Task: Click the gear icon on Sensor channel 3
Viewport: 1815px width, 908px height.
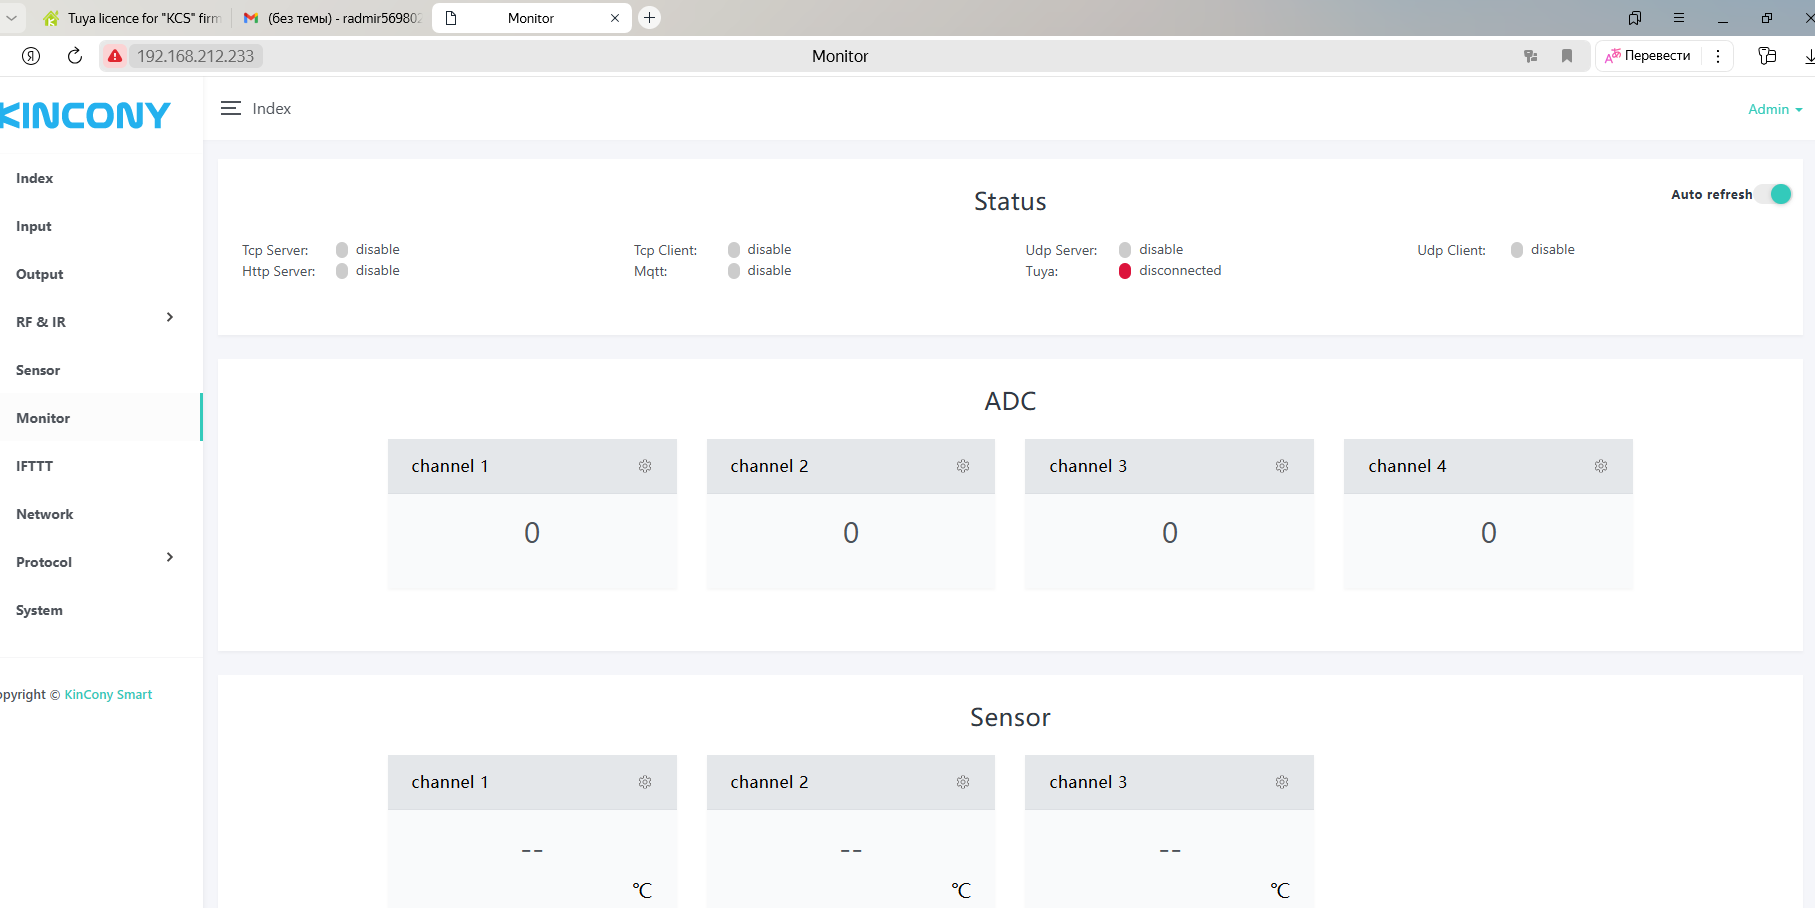Action: click(x=1282, y=782)
